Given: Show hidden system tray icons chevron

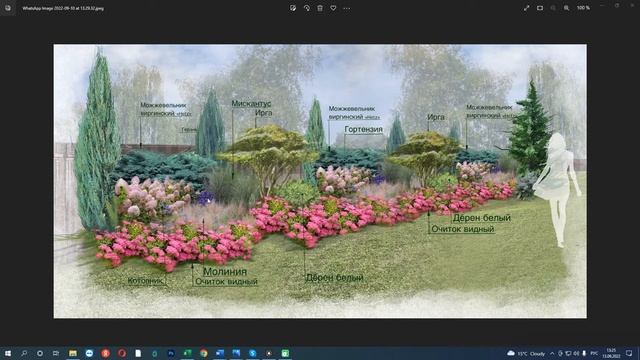Looking at the screenshot, I should (x=552, y=353).
